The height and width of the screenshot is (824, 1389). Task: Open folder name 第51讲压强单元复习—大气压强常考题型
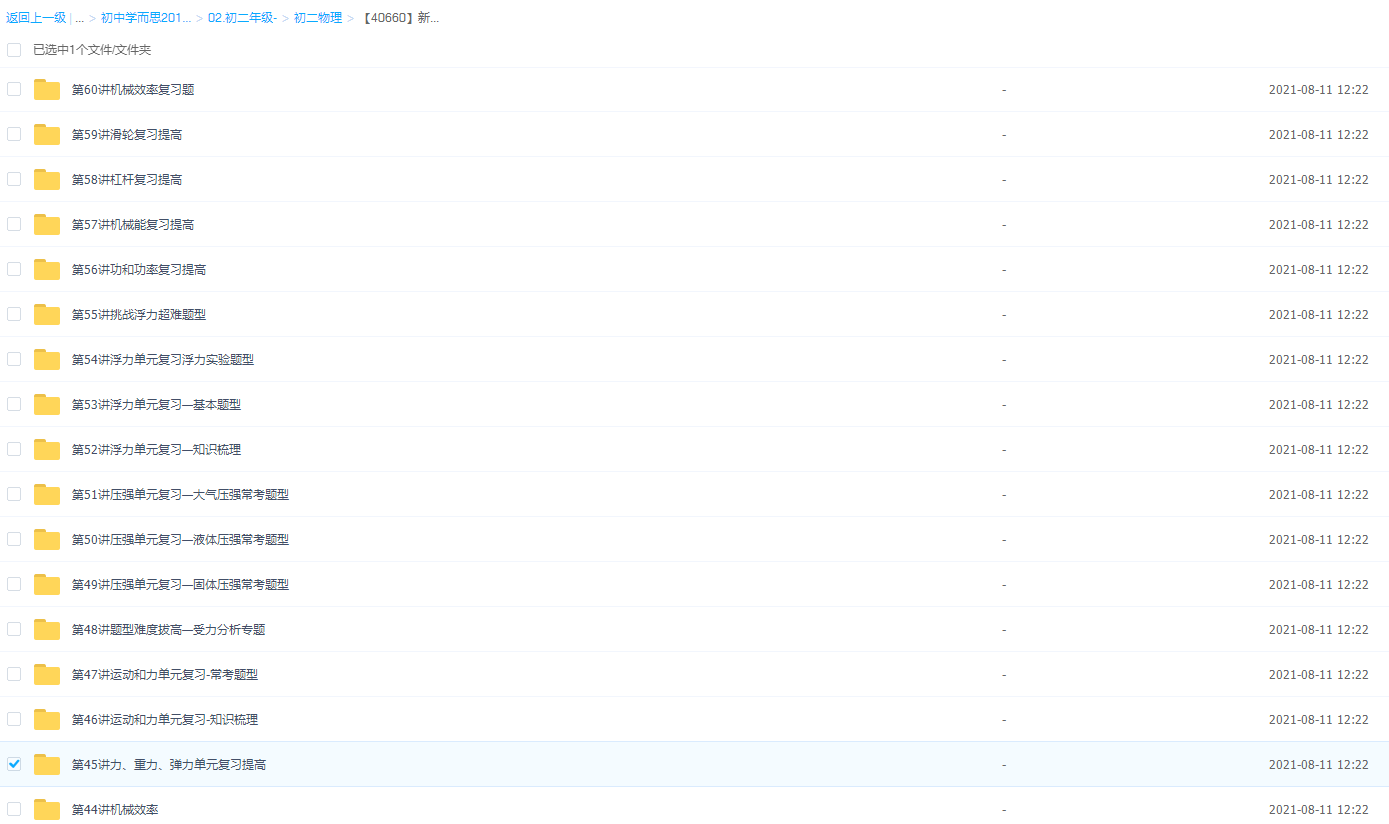coord(180,495)
